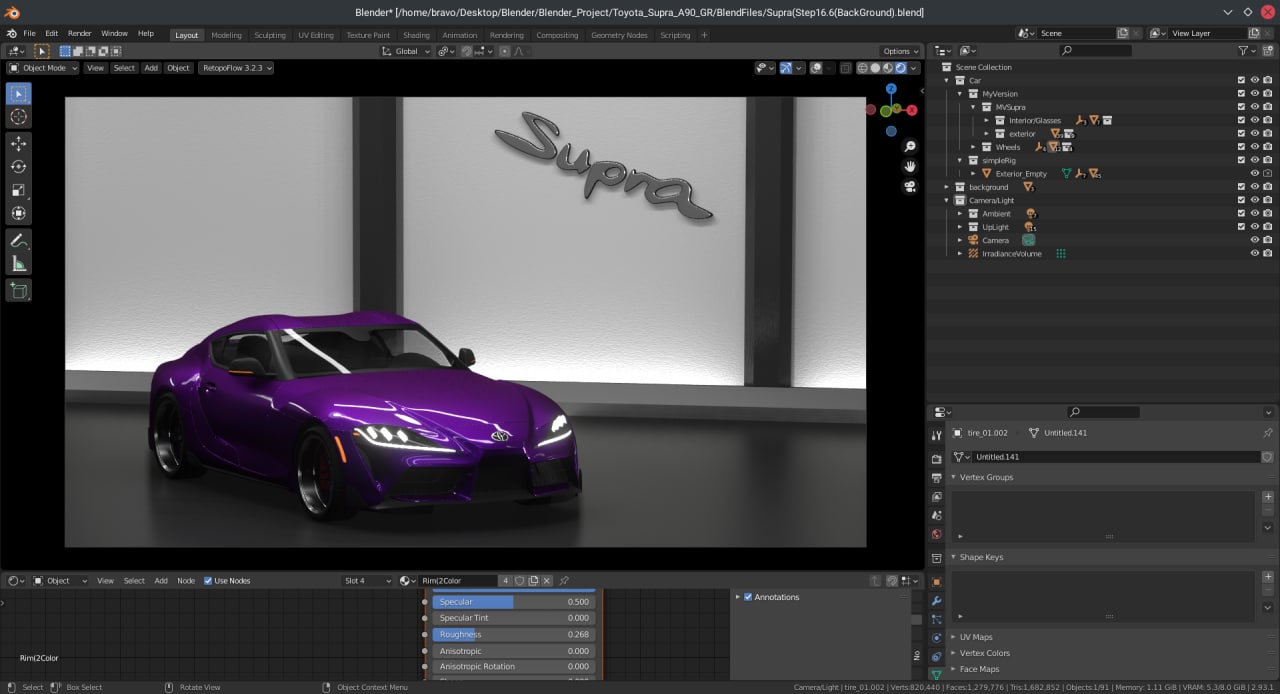
Task: Select the Annotate tool
Action: pos(18,241)
